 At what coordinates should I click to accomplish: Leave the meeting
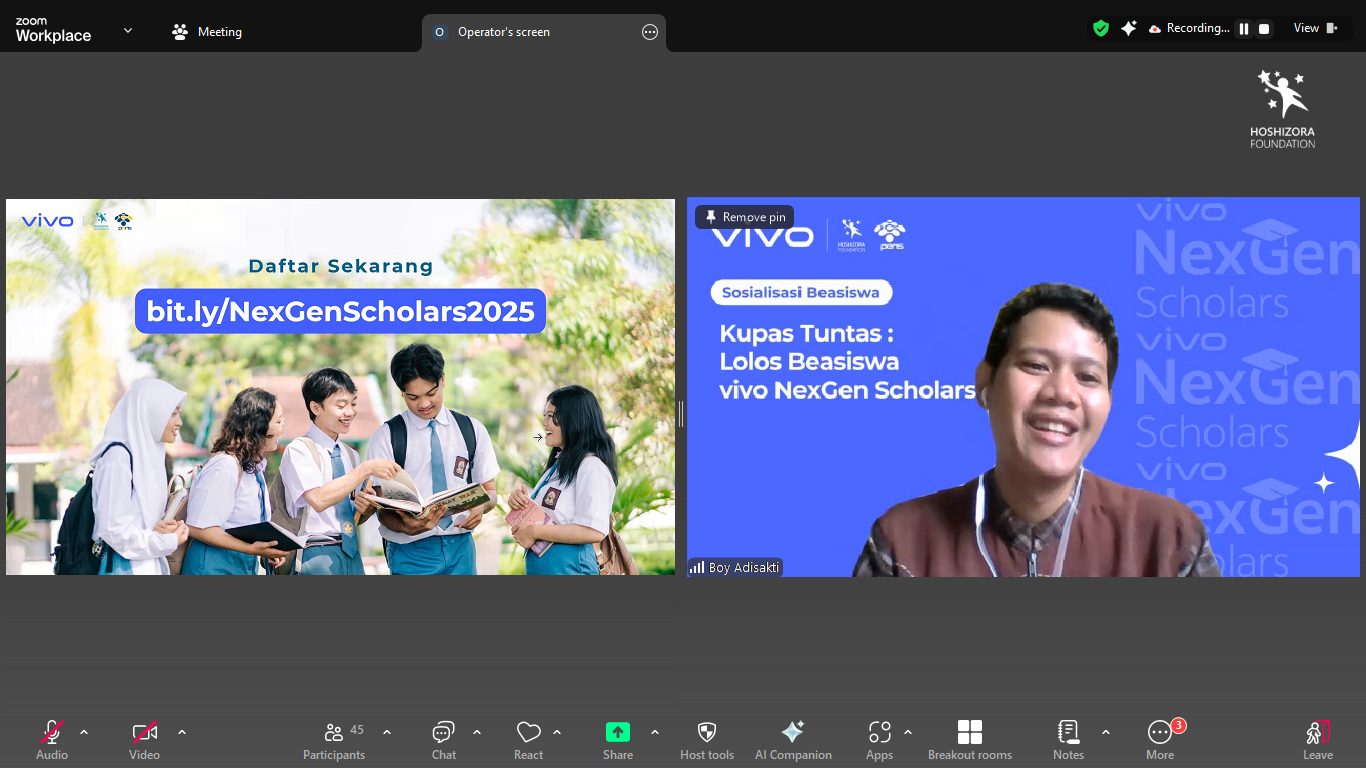(x=1318, y=740)
